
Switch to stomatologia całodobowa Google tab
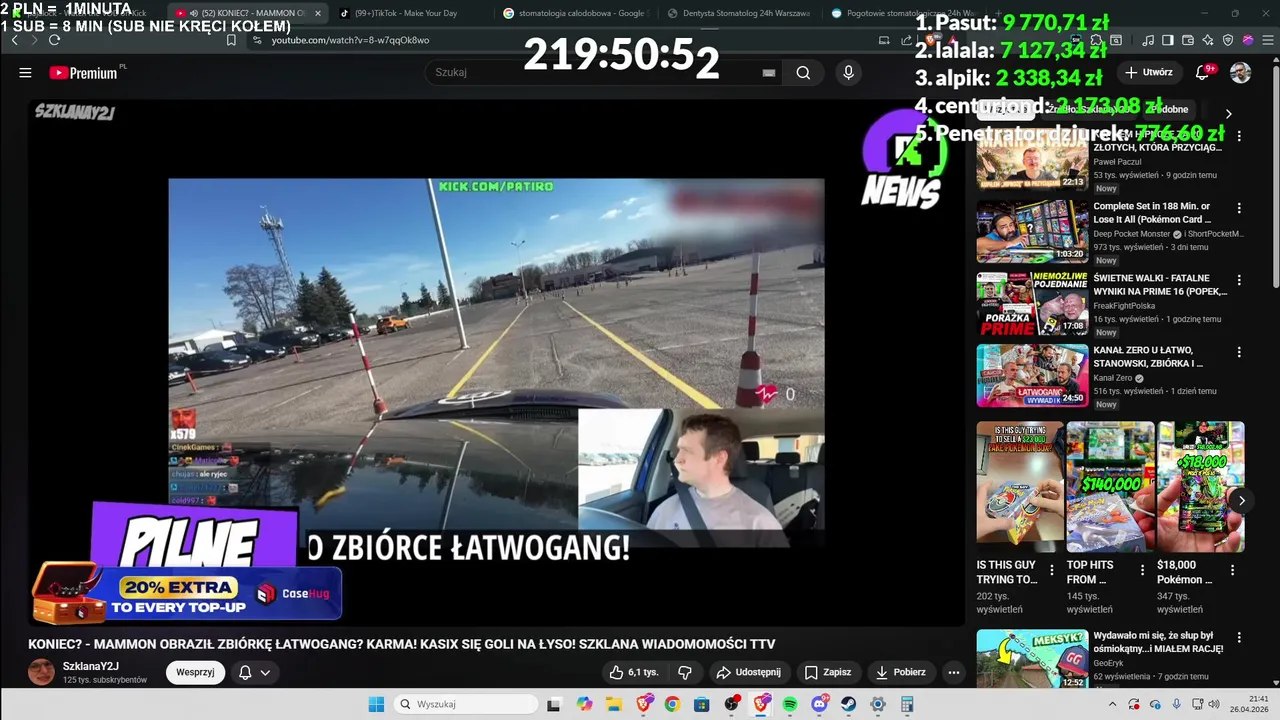tap(575, 13)
